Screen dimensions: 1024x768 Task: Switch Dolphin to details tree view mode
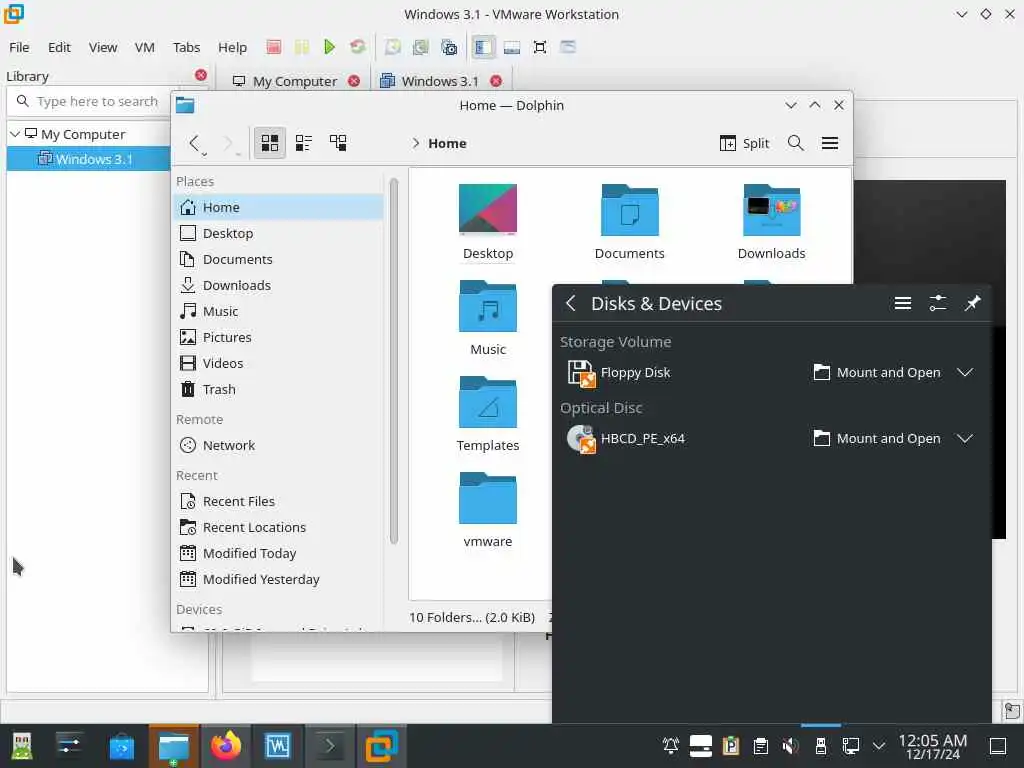(338, 142)
